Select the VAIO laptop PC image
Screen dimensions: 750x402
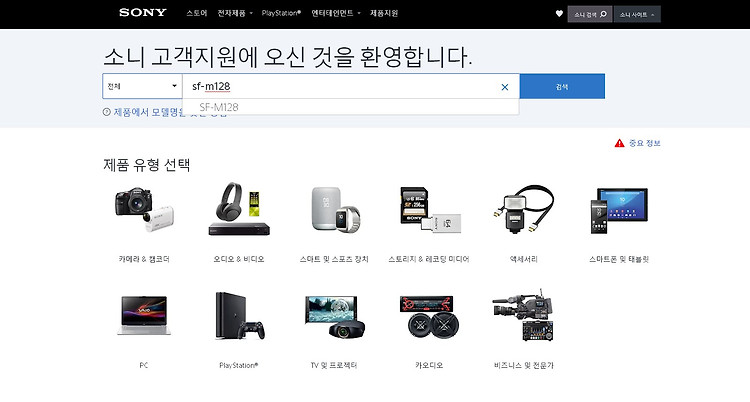[144, 315]
